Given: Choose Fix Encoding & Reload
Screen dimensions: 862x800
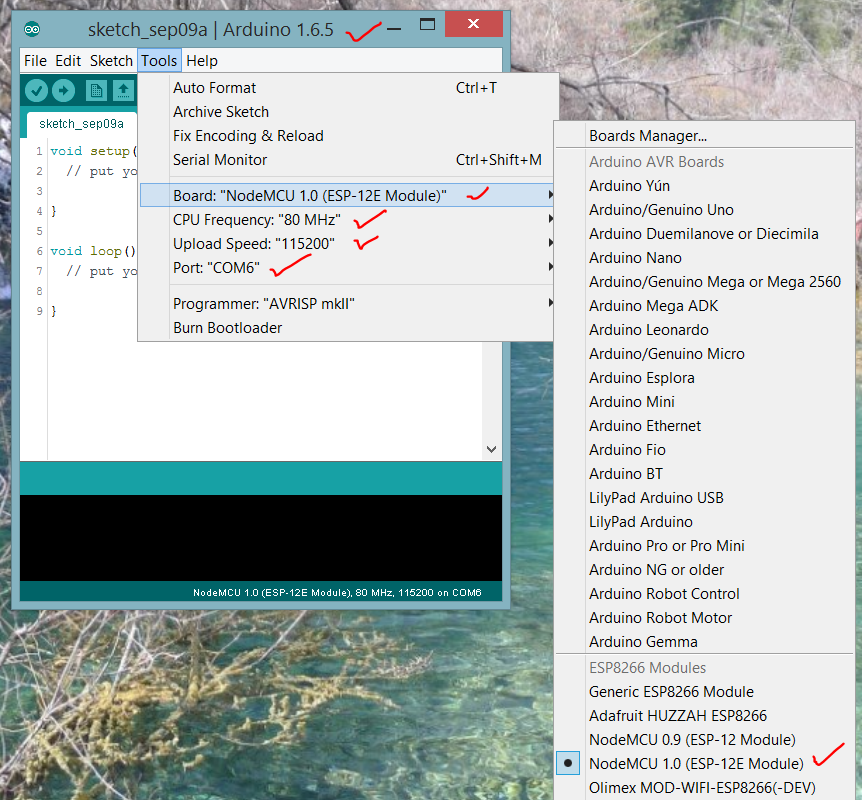Looking at the screenshot, I should click(x=346, y=136).
